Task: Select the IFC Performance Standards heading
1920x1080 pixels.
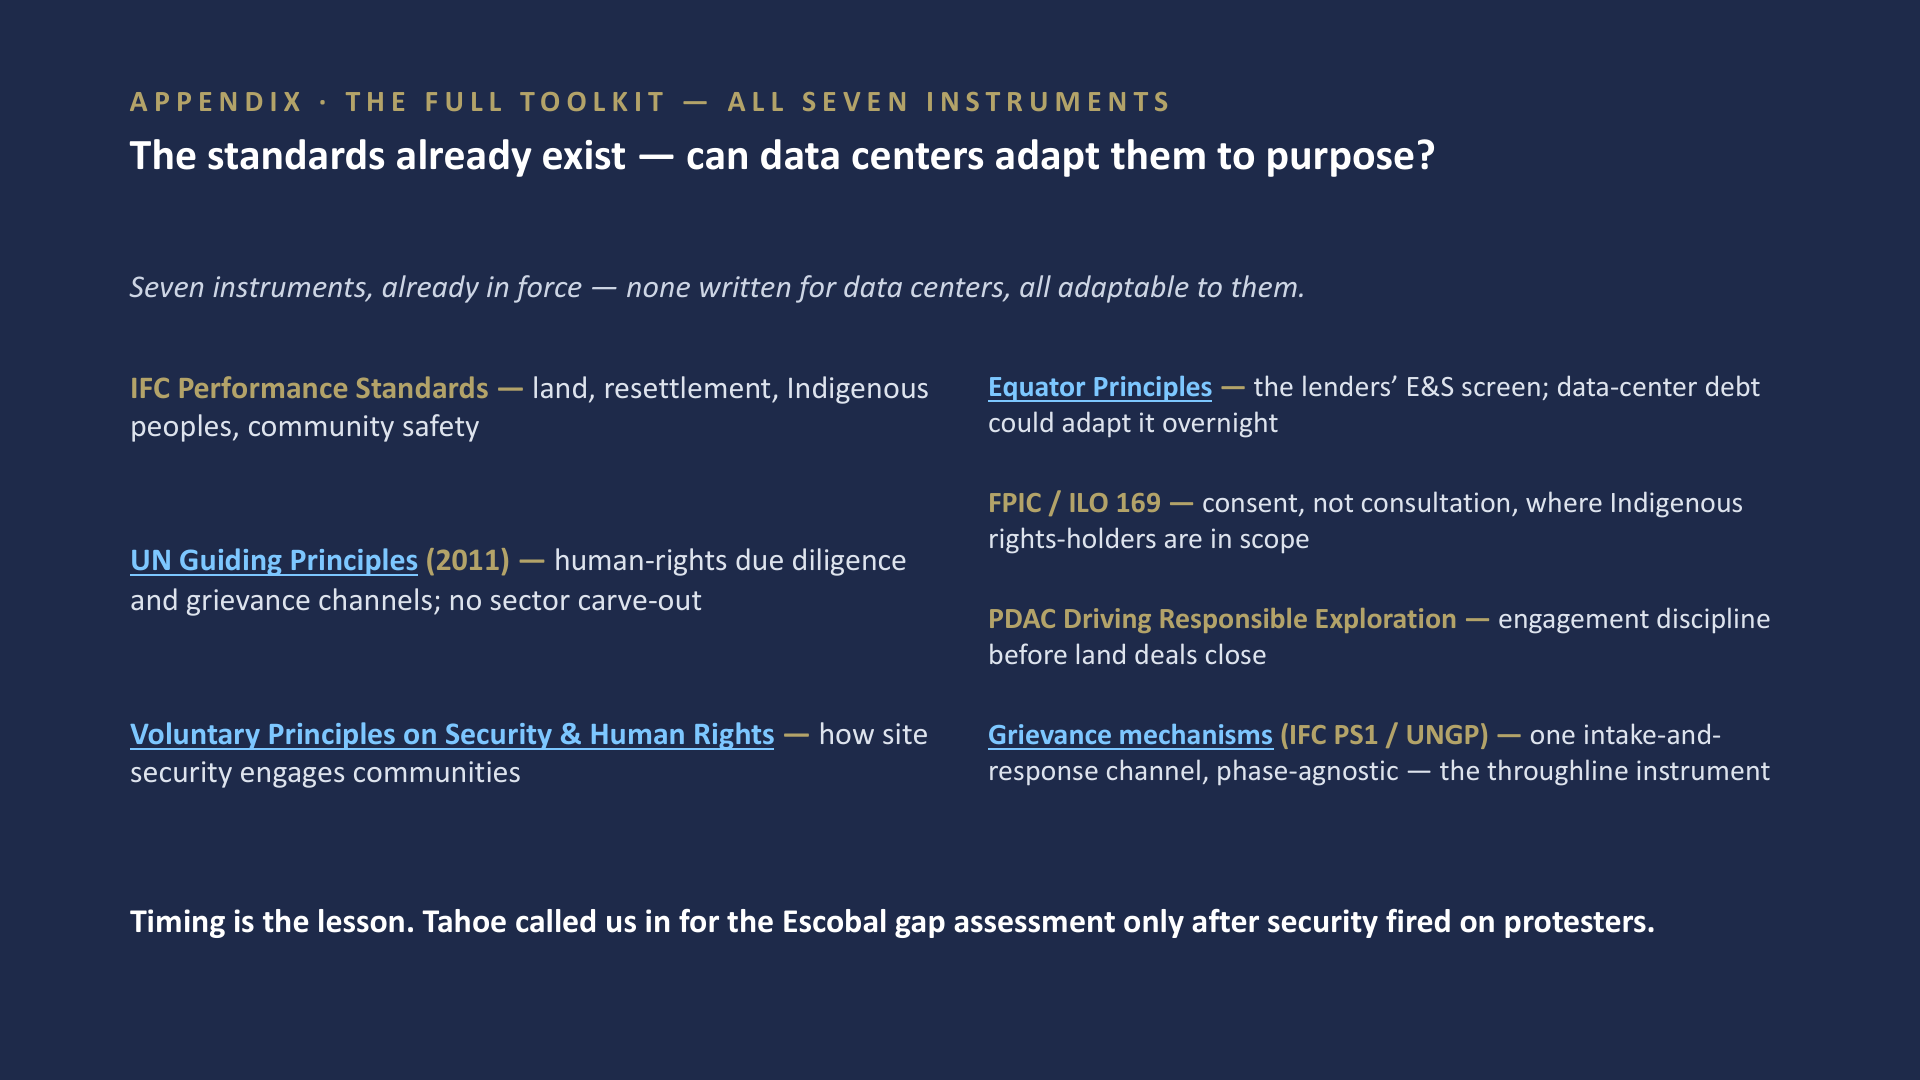Action: 309,388
